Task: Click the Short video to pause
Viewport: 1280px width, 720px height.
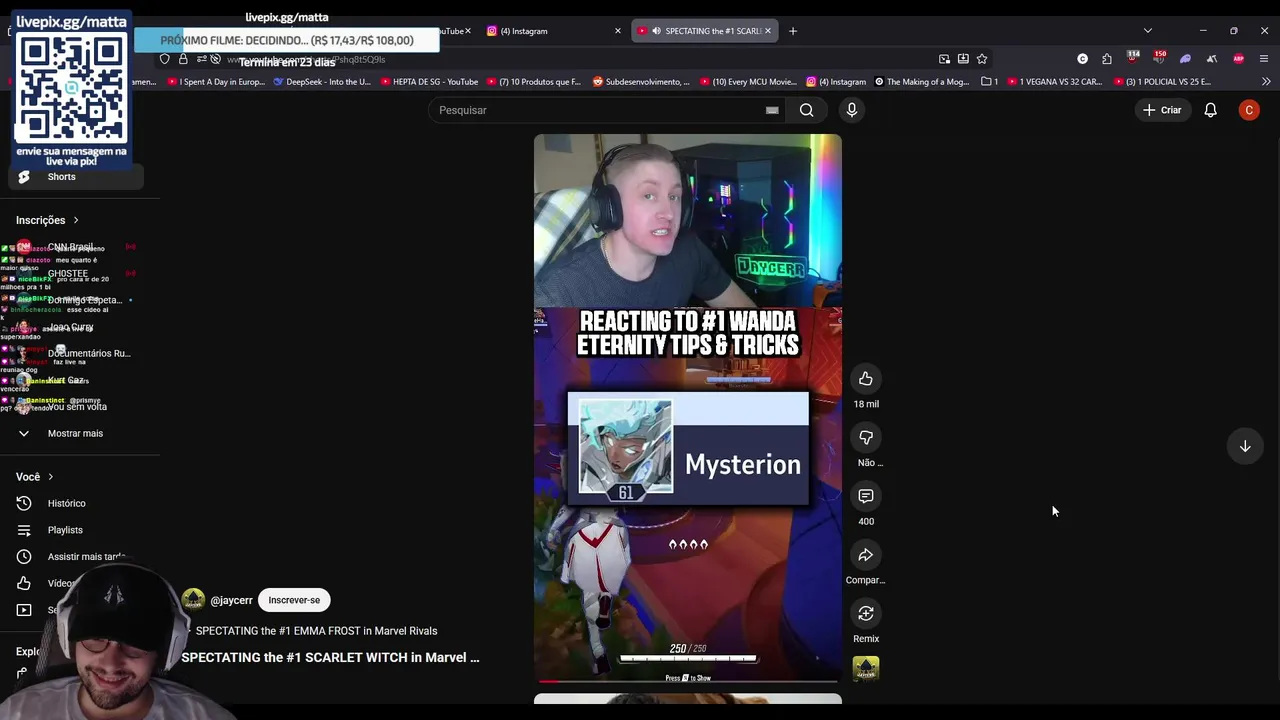Action: [x=688, y=408]
